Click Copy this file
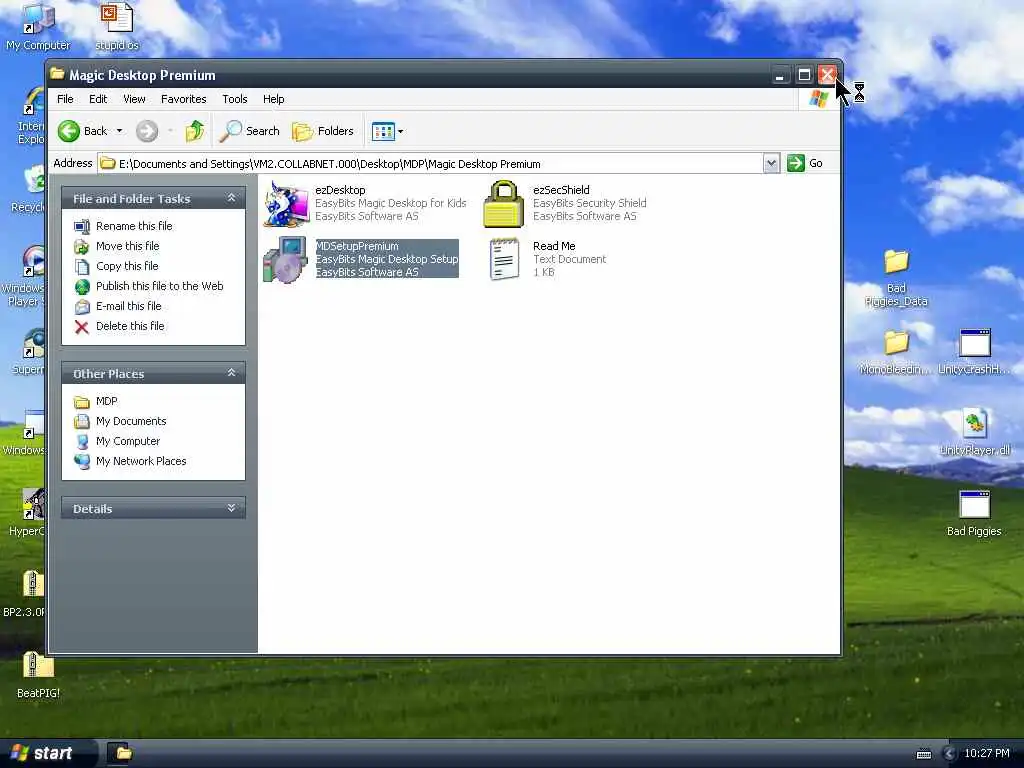 click(127, 266)
